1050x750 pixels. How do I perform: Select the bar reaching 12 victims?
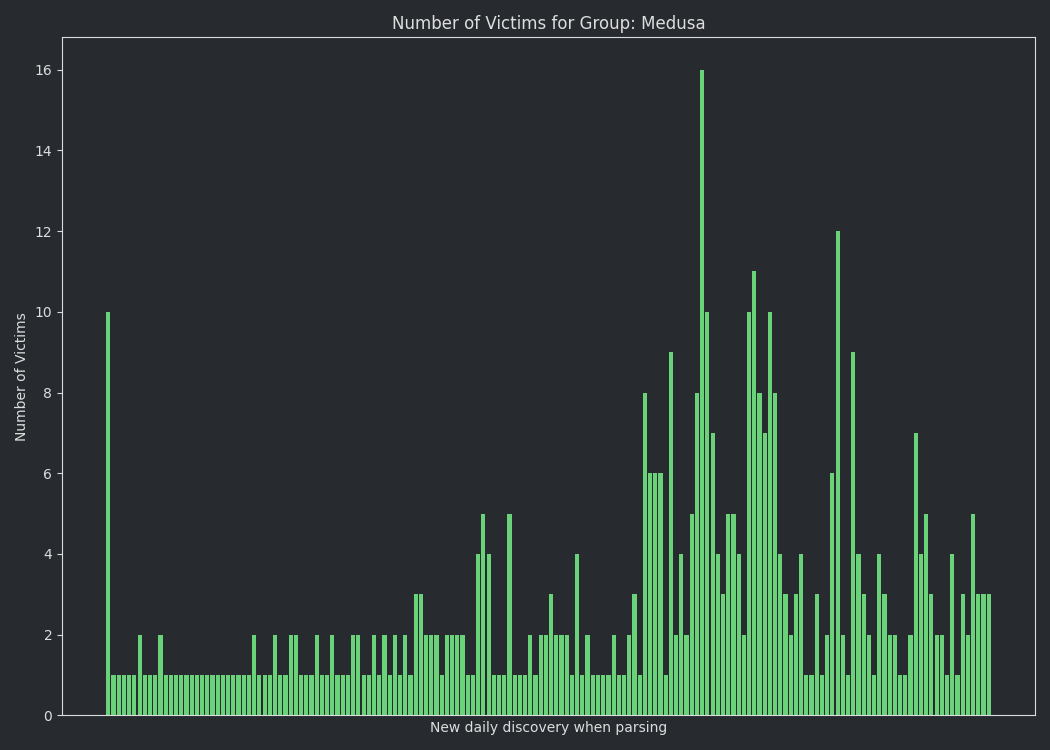point(838,473)
